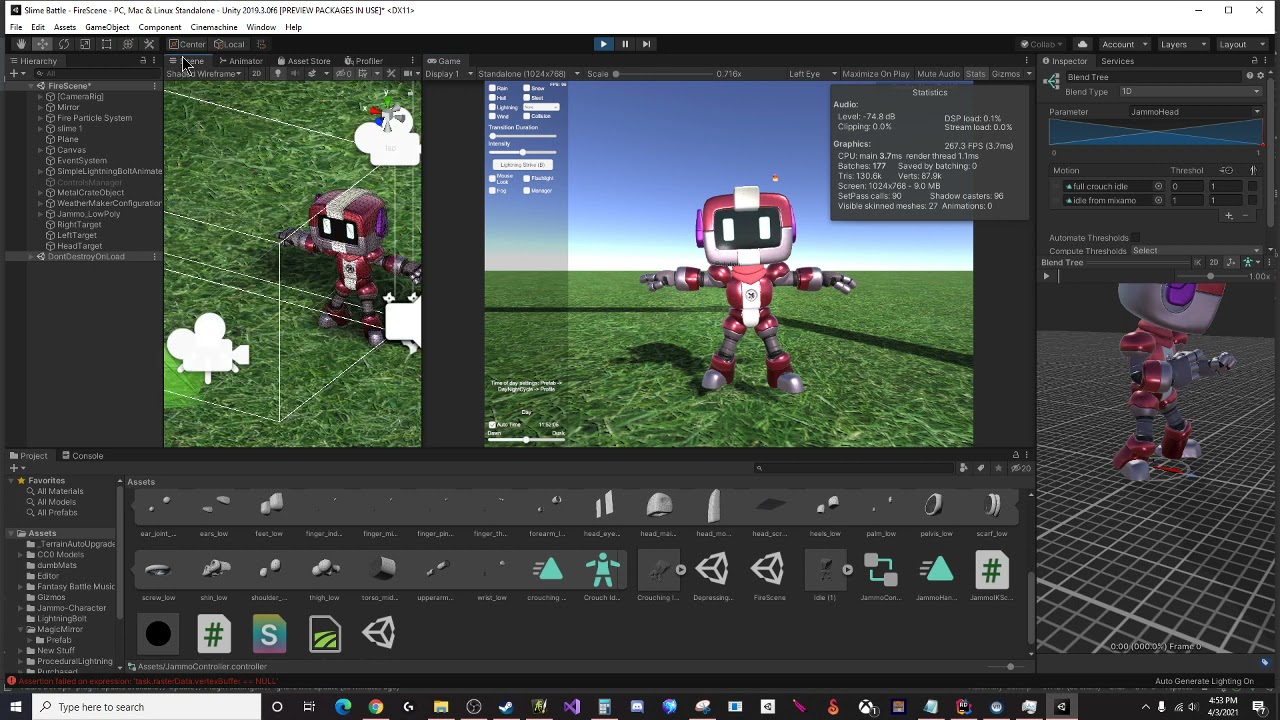The width and height of the screenshot is (1280, 720).
Task: Click the Project search field
Action: pyautogui.click(x=855, y=468)
